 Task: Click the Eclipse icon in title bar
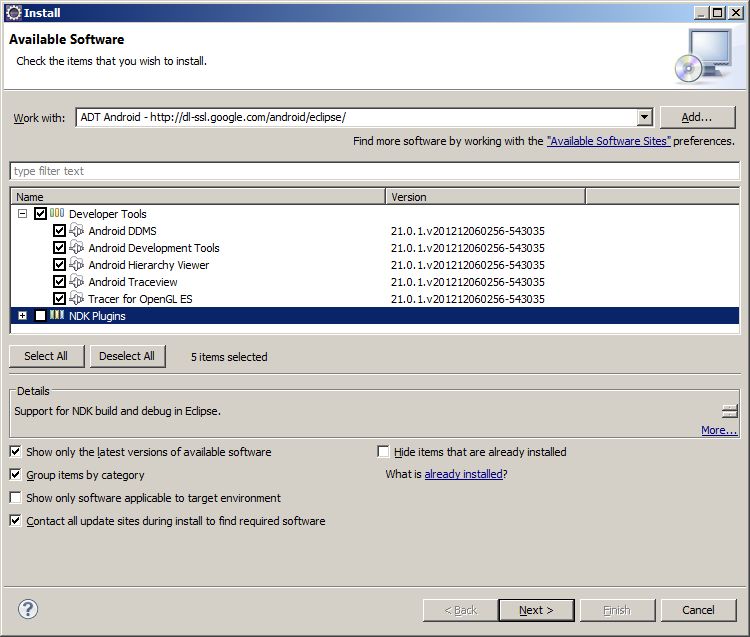[13, 12]
